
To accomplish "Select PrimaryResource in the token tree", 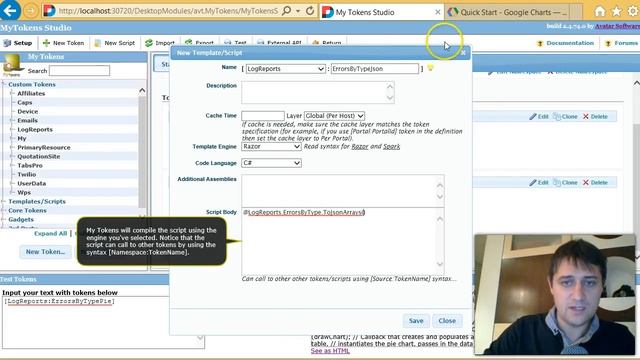I will coord(44,147).
